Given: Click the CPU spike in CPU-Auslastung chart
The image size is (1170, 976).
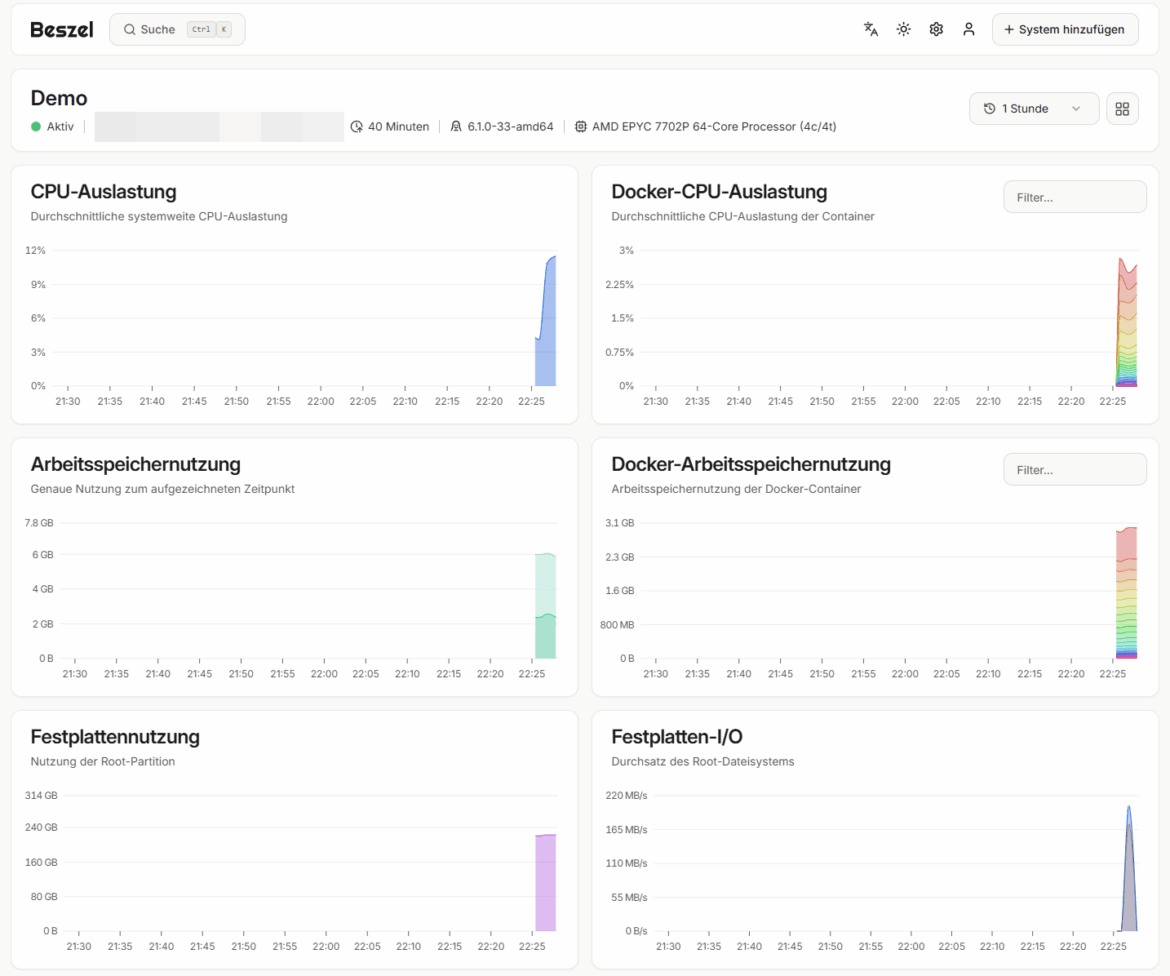Looking at the screenshot, I should coord(547,320).
